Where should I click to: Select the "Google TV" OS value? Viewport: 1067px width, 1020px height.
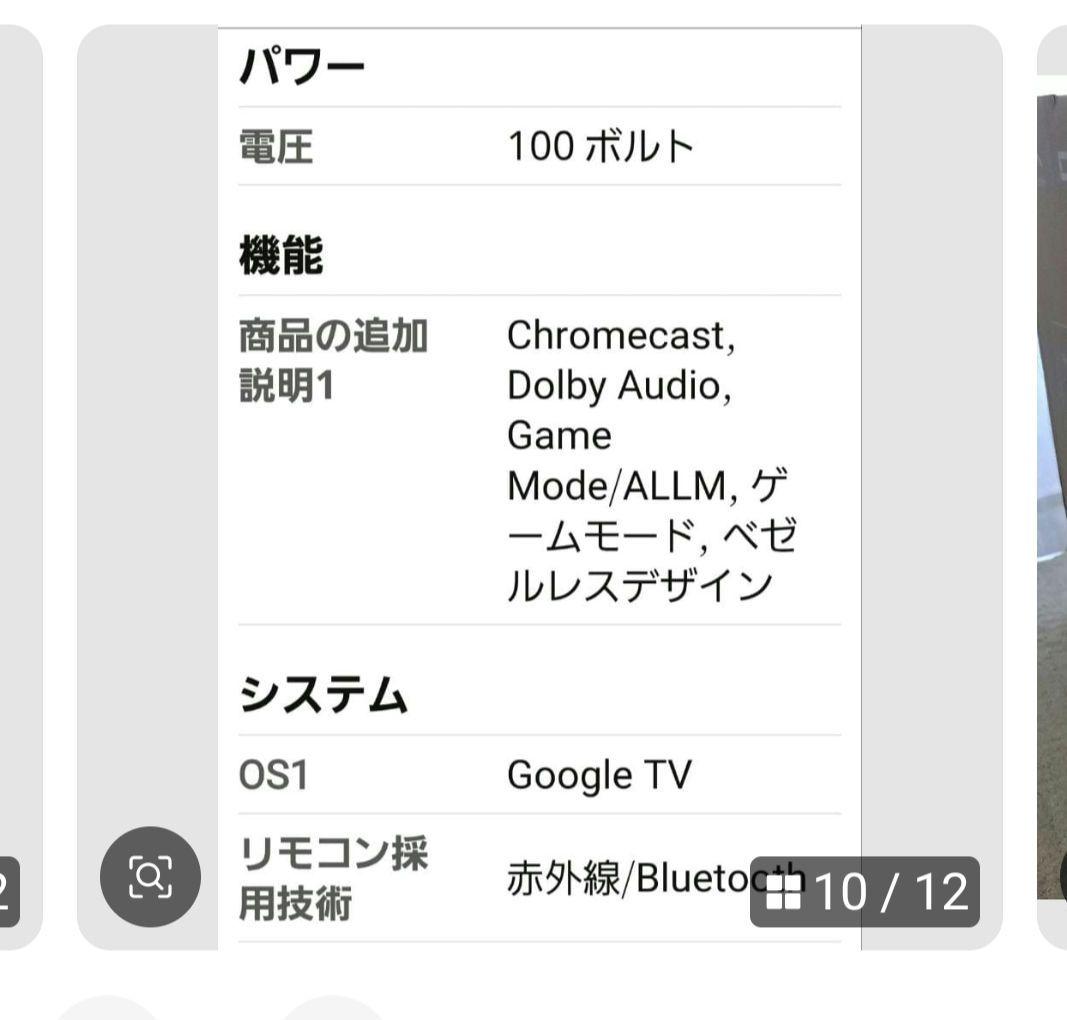(597, 772)
